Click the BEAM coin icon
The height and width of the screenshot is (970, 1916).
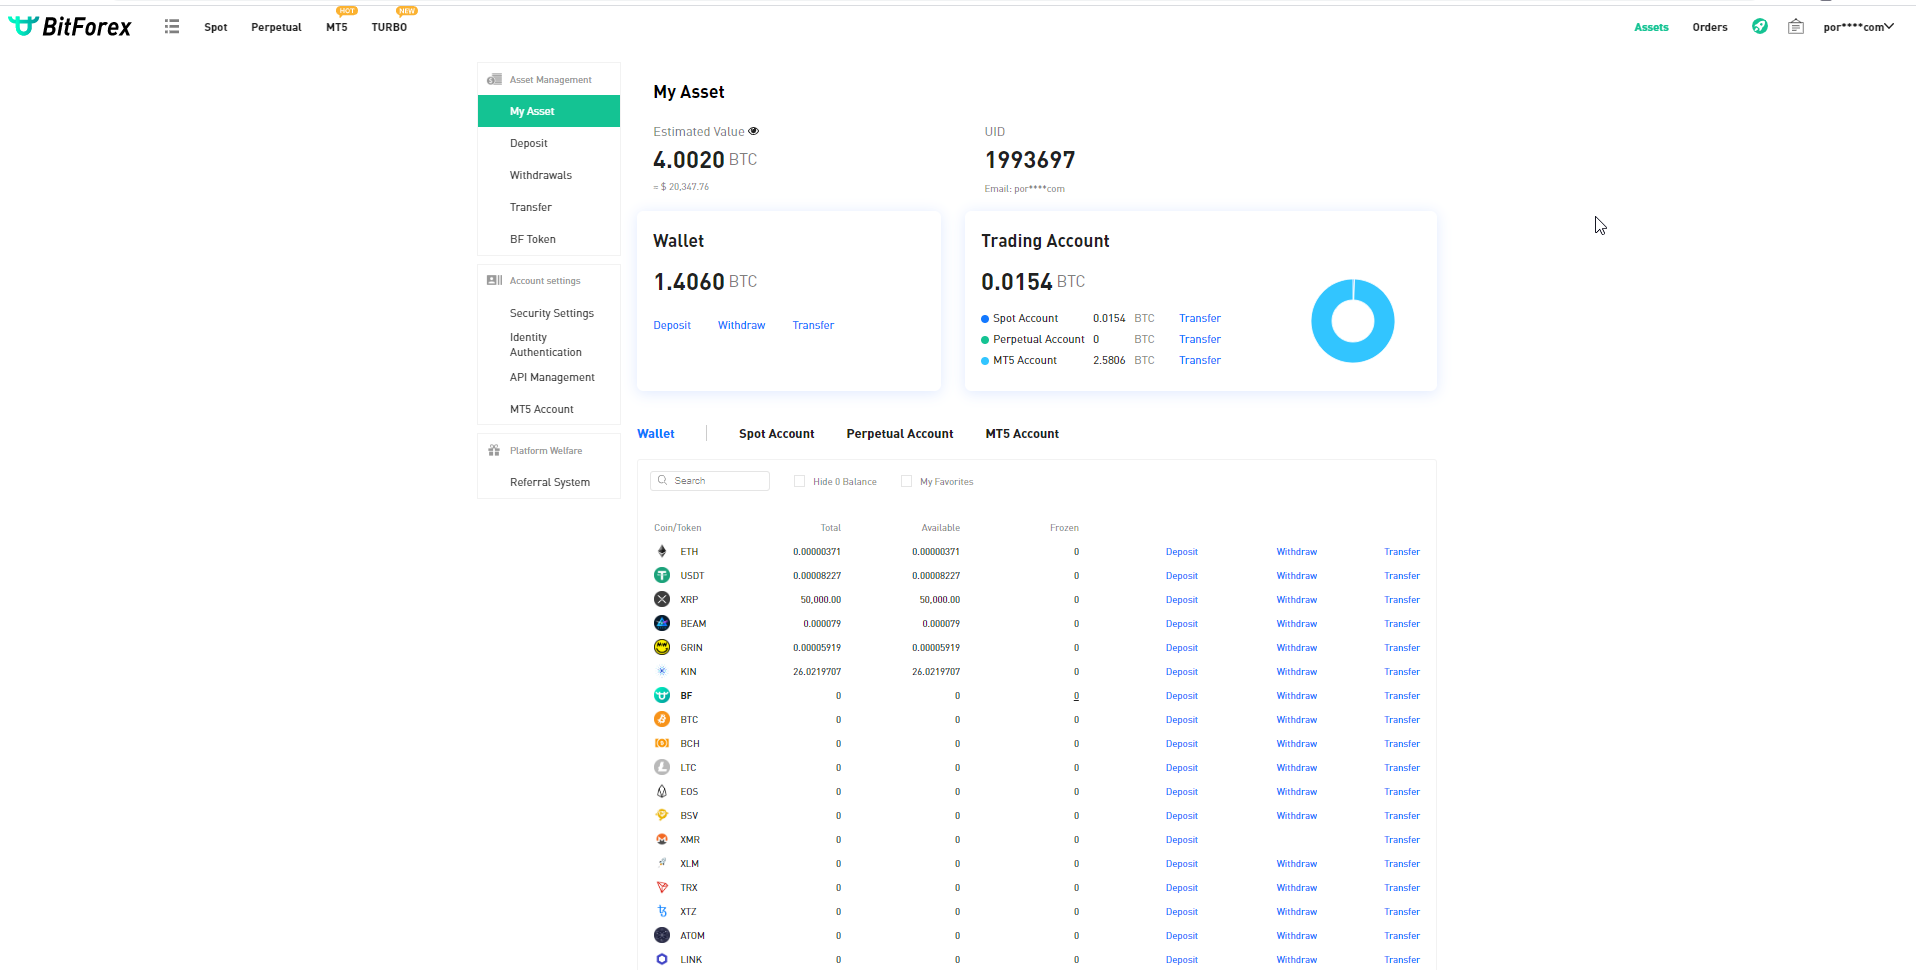662,623
